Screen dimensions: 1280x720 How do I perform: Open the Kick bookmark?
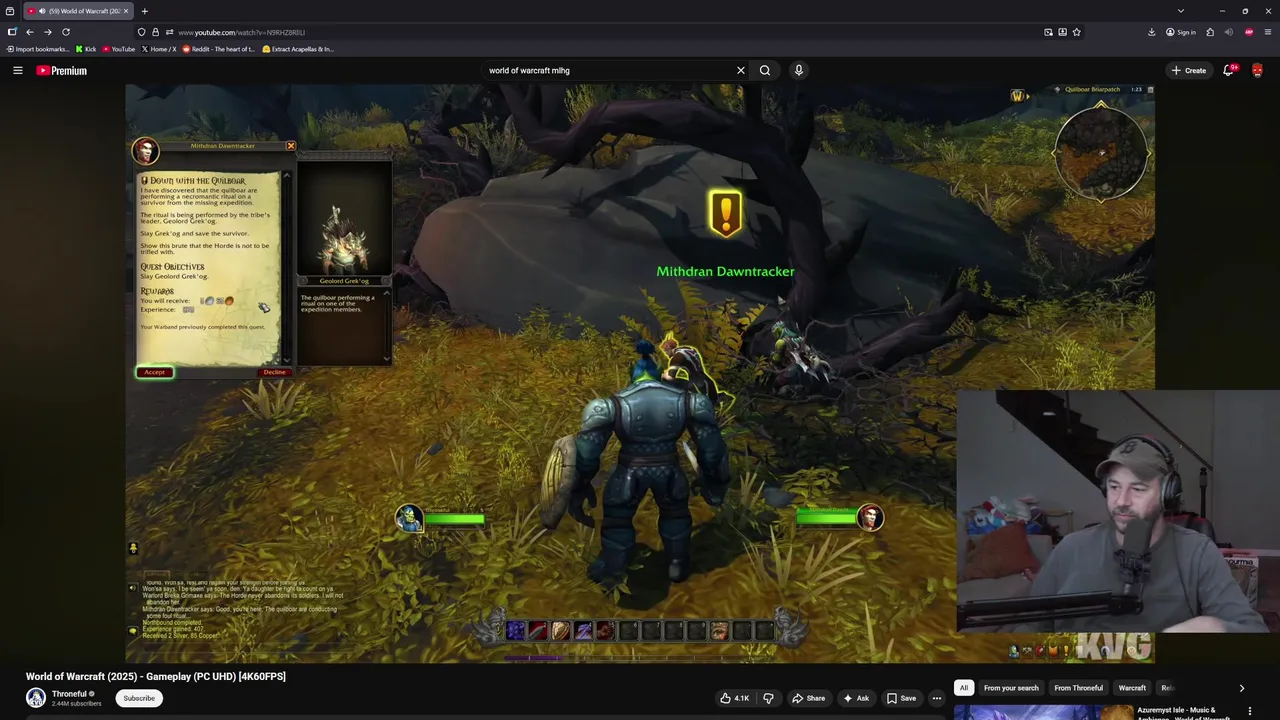click(86, 49)
